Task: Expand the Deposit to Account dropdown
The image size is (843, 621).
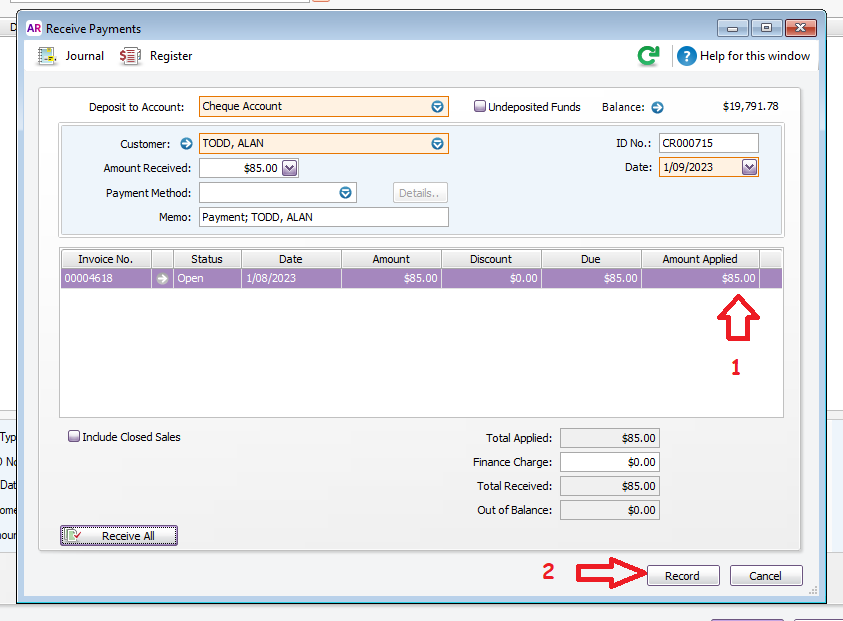Action: [x=437, y=107]
